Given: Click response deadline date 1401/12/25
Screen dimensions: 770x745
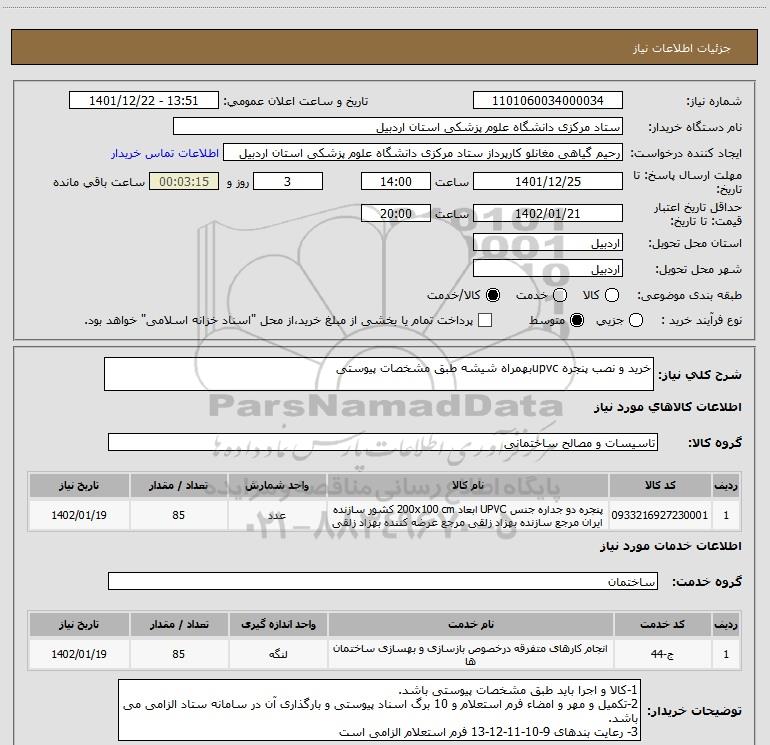Looking at the screenshot, I should (548, 181).
